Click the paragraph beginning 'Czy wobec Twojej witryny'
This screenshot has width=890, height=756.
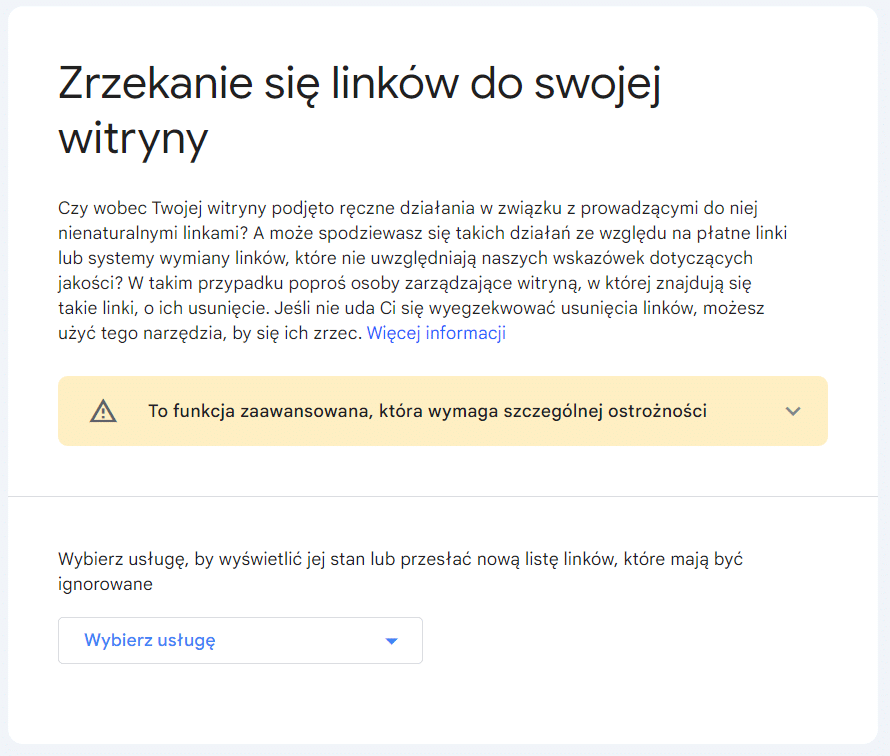click(422, 270)
